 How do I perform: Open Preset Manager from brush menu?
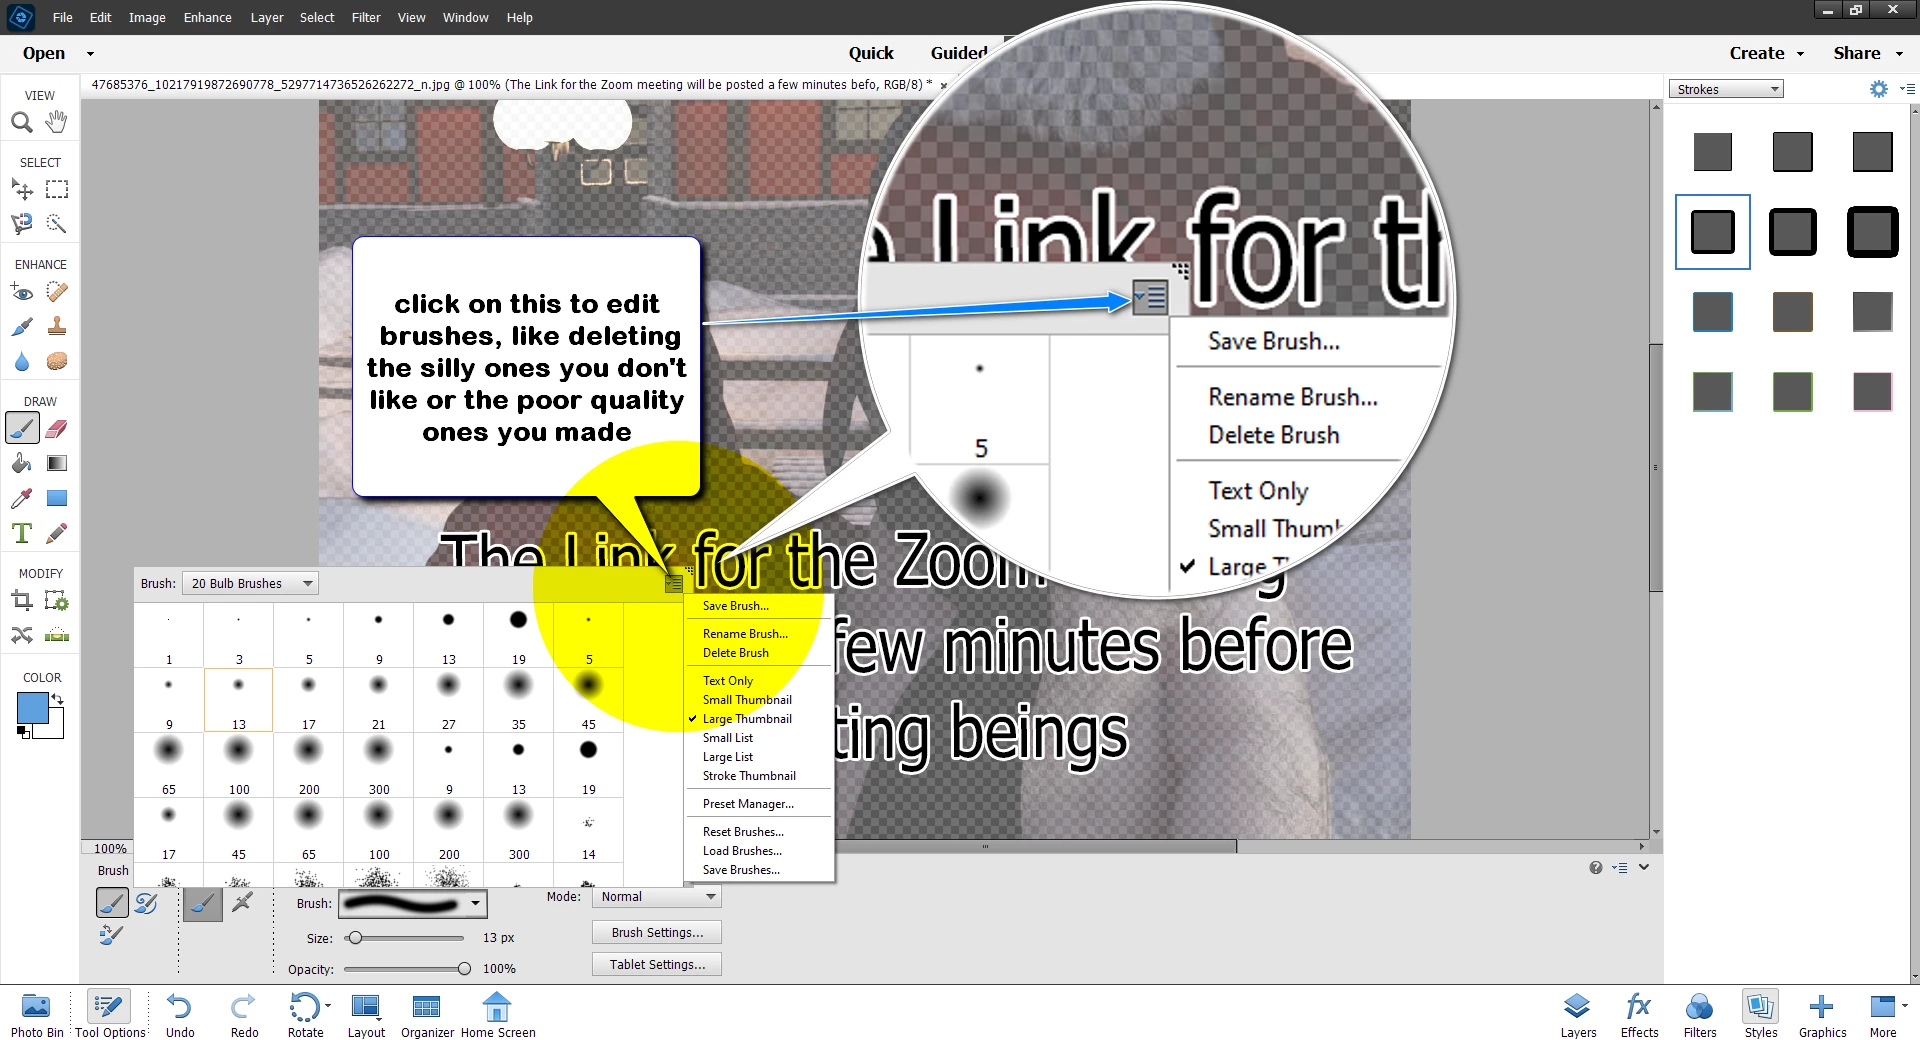[x=748, y=804]
